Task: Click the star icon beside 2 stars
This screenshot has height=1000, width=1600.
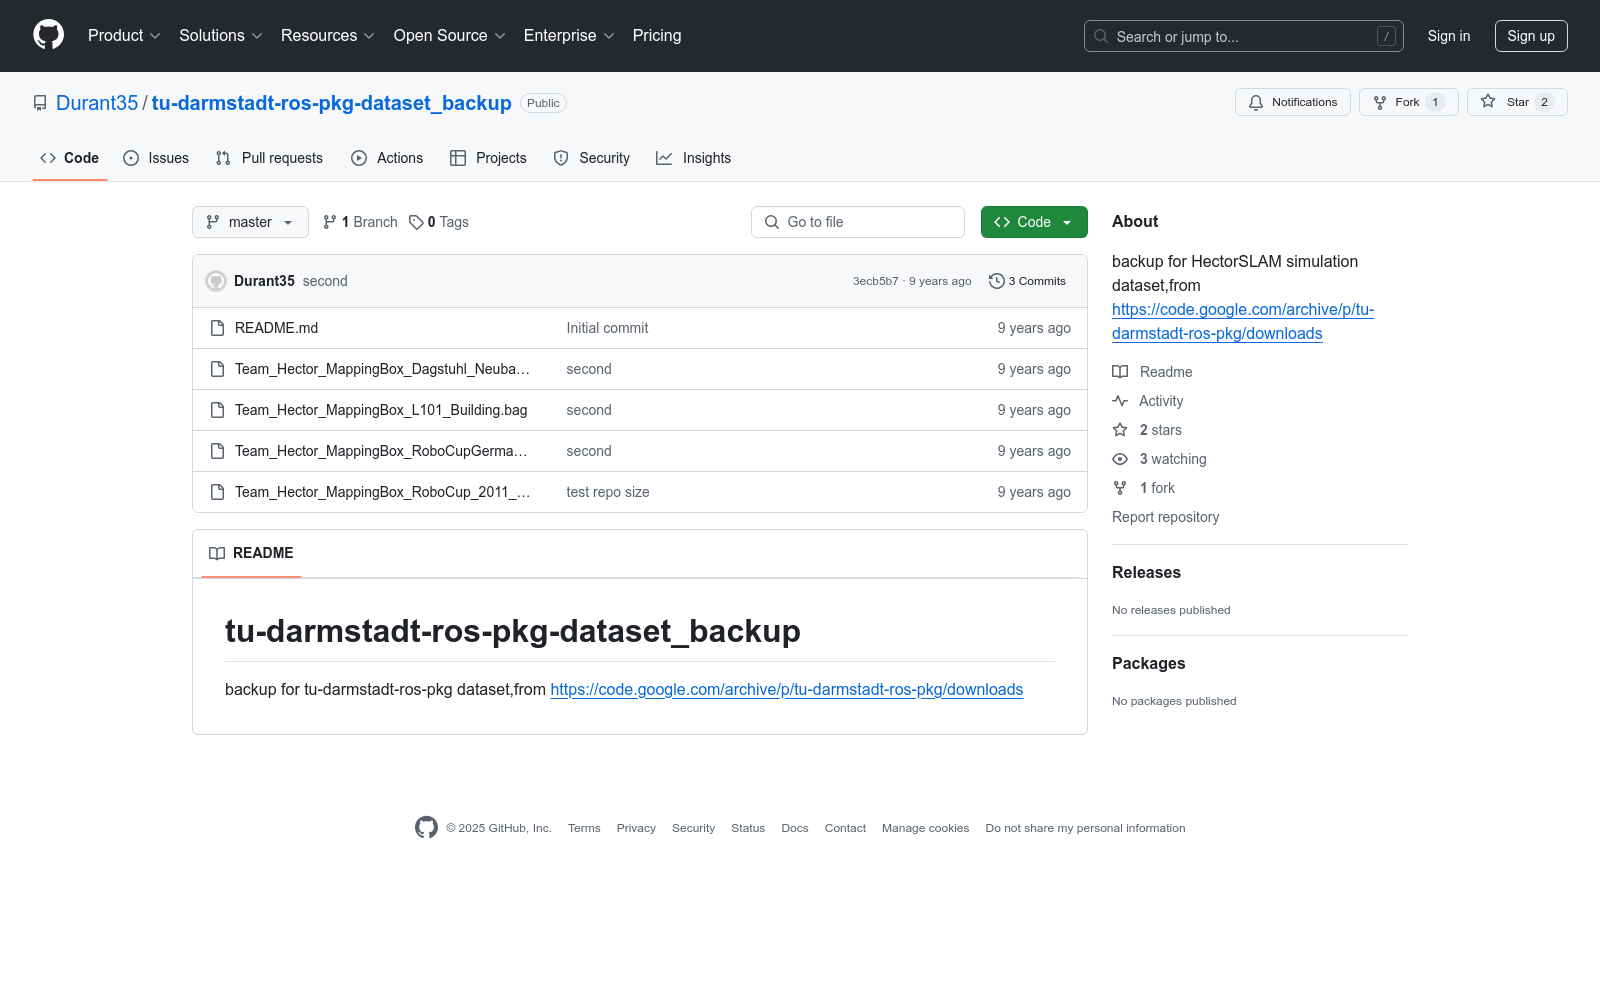Action: (x=1120, y=430)
